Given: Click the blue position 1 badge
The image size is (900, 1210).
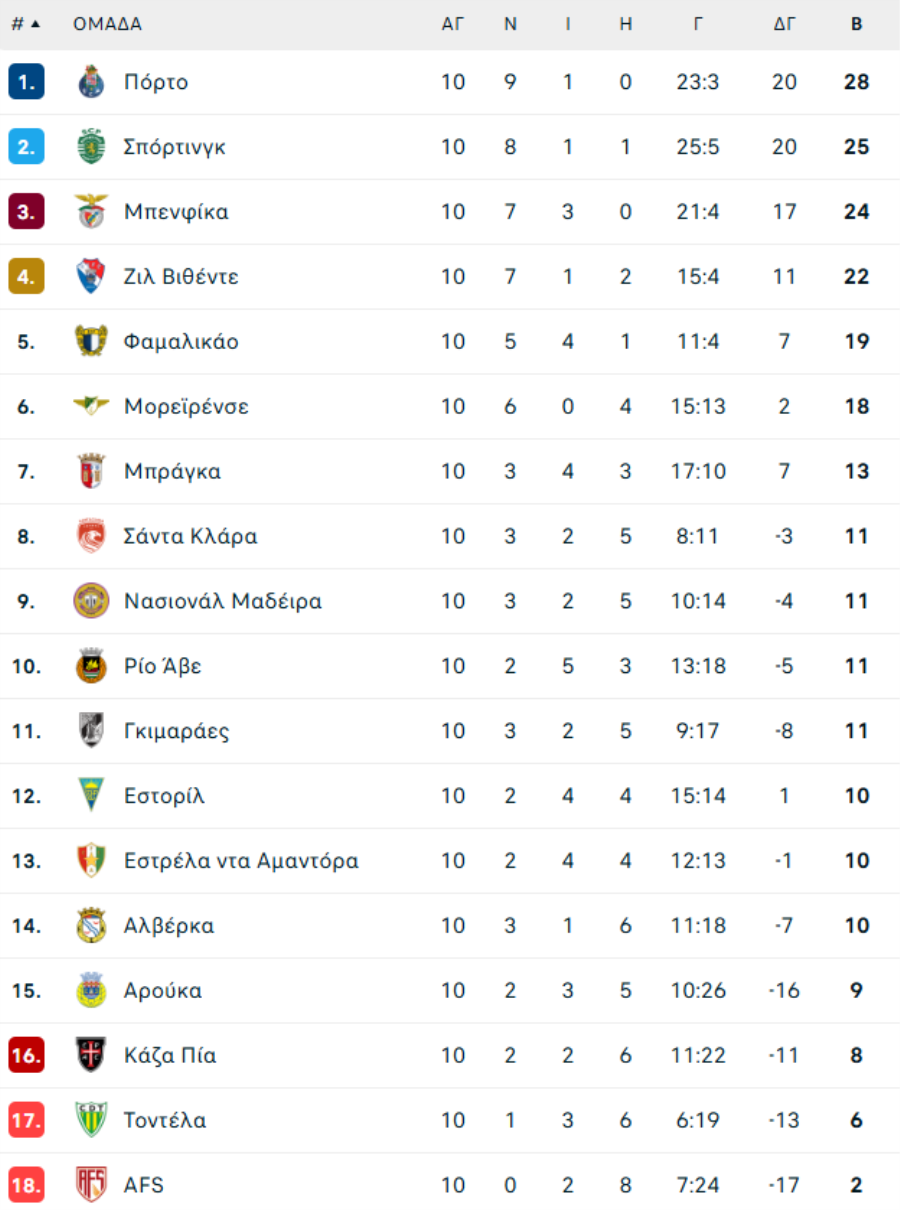Looking at the screenshot, I should [x=26, y=82].
